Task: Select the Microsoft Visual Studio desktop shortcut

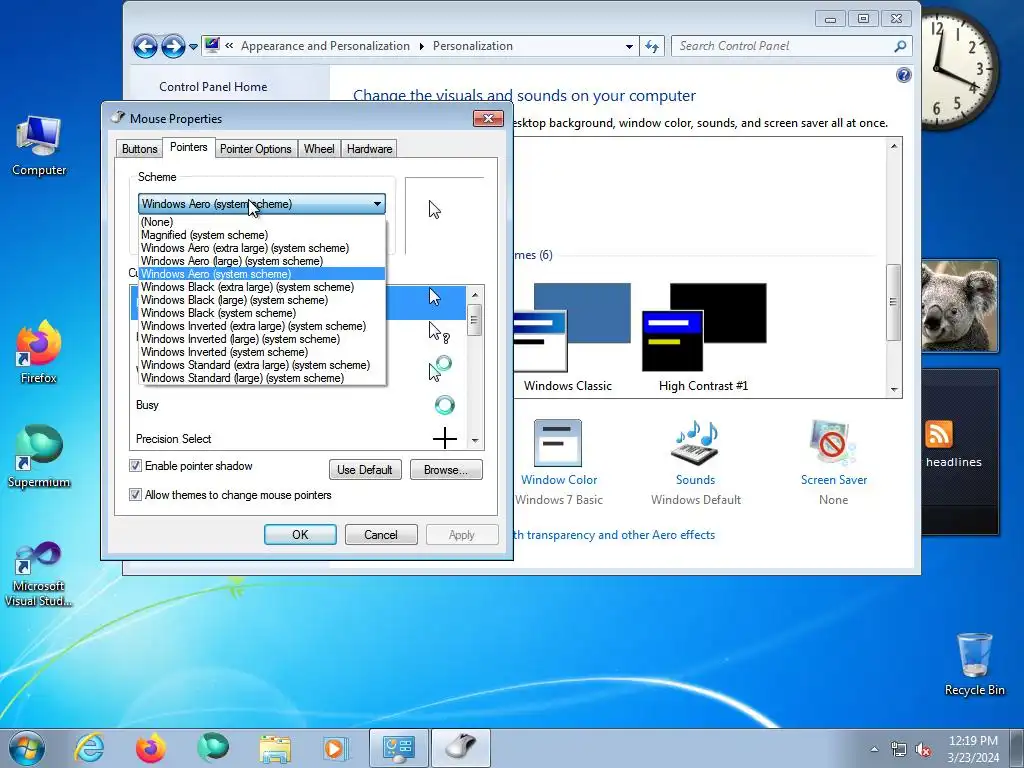Action: tap(39, 573)
